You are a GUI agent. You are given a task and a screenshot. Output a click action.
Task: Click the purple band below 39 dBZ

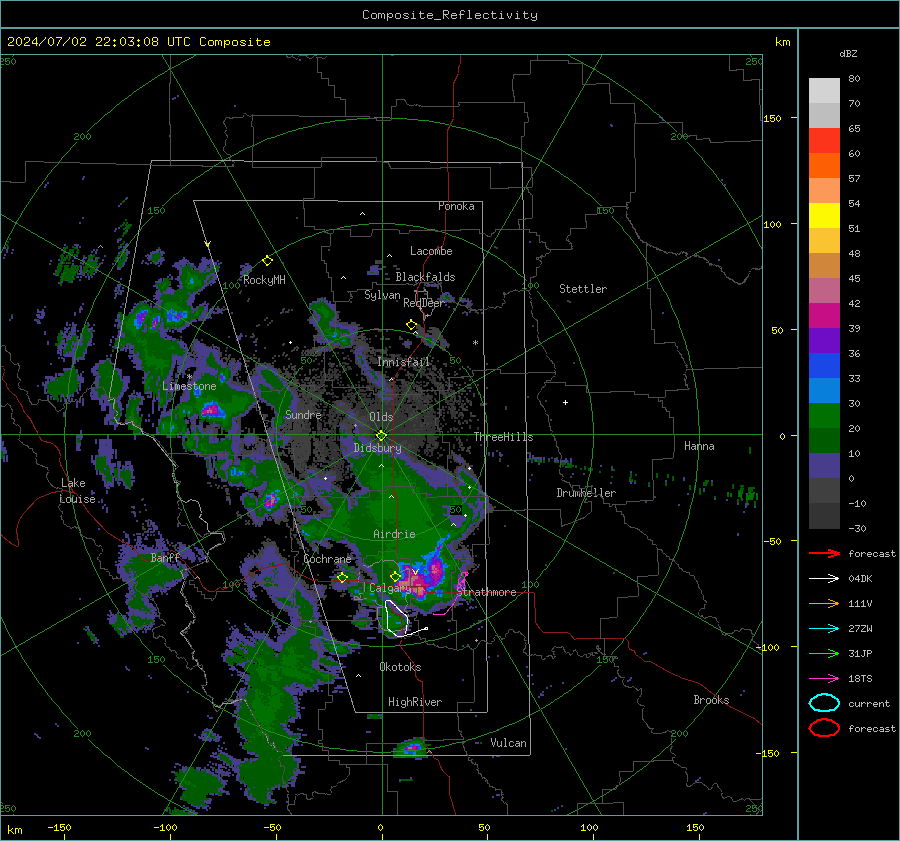[824, 340]
